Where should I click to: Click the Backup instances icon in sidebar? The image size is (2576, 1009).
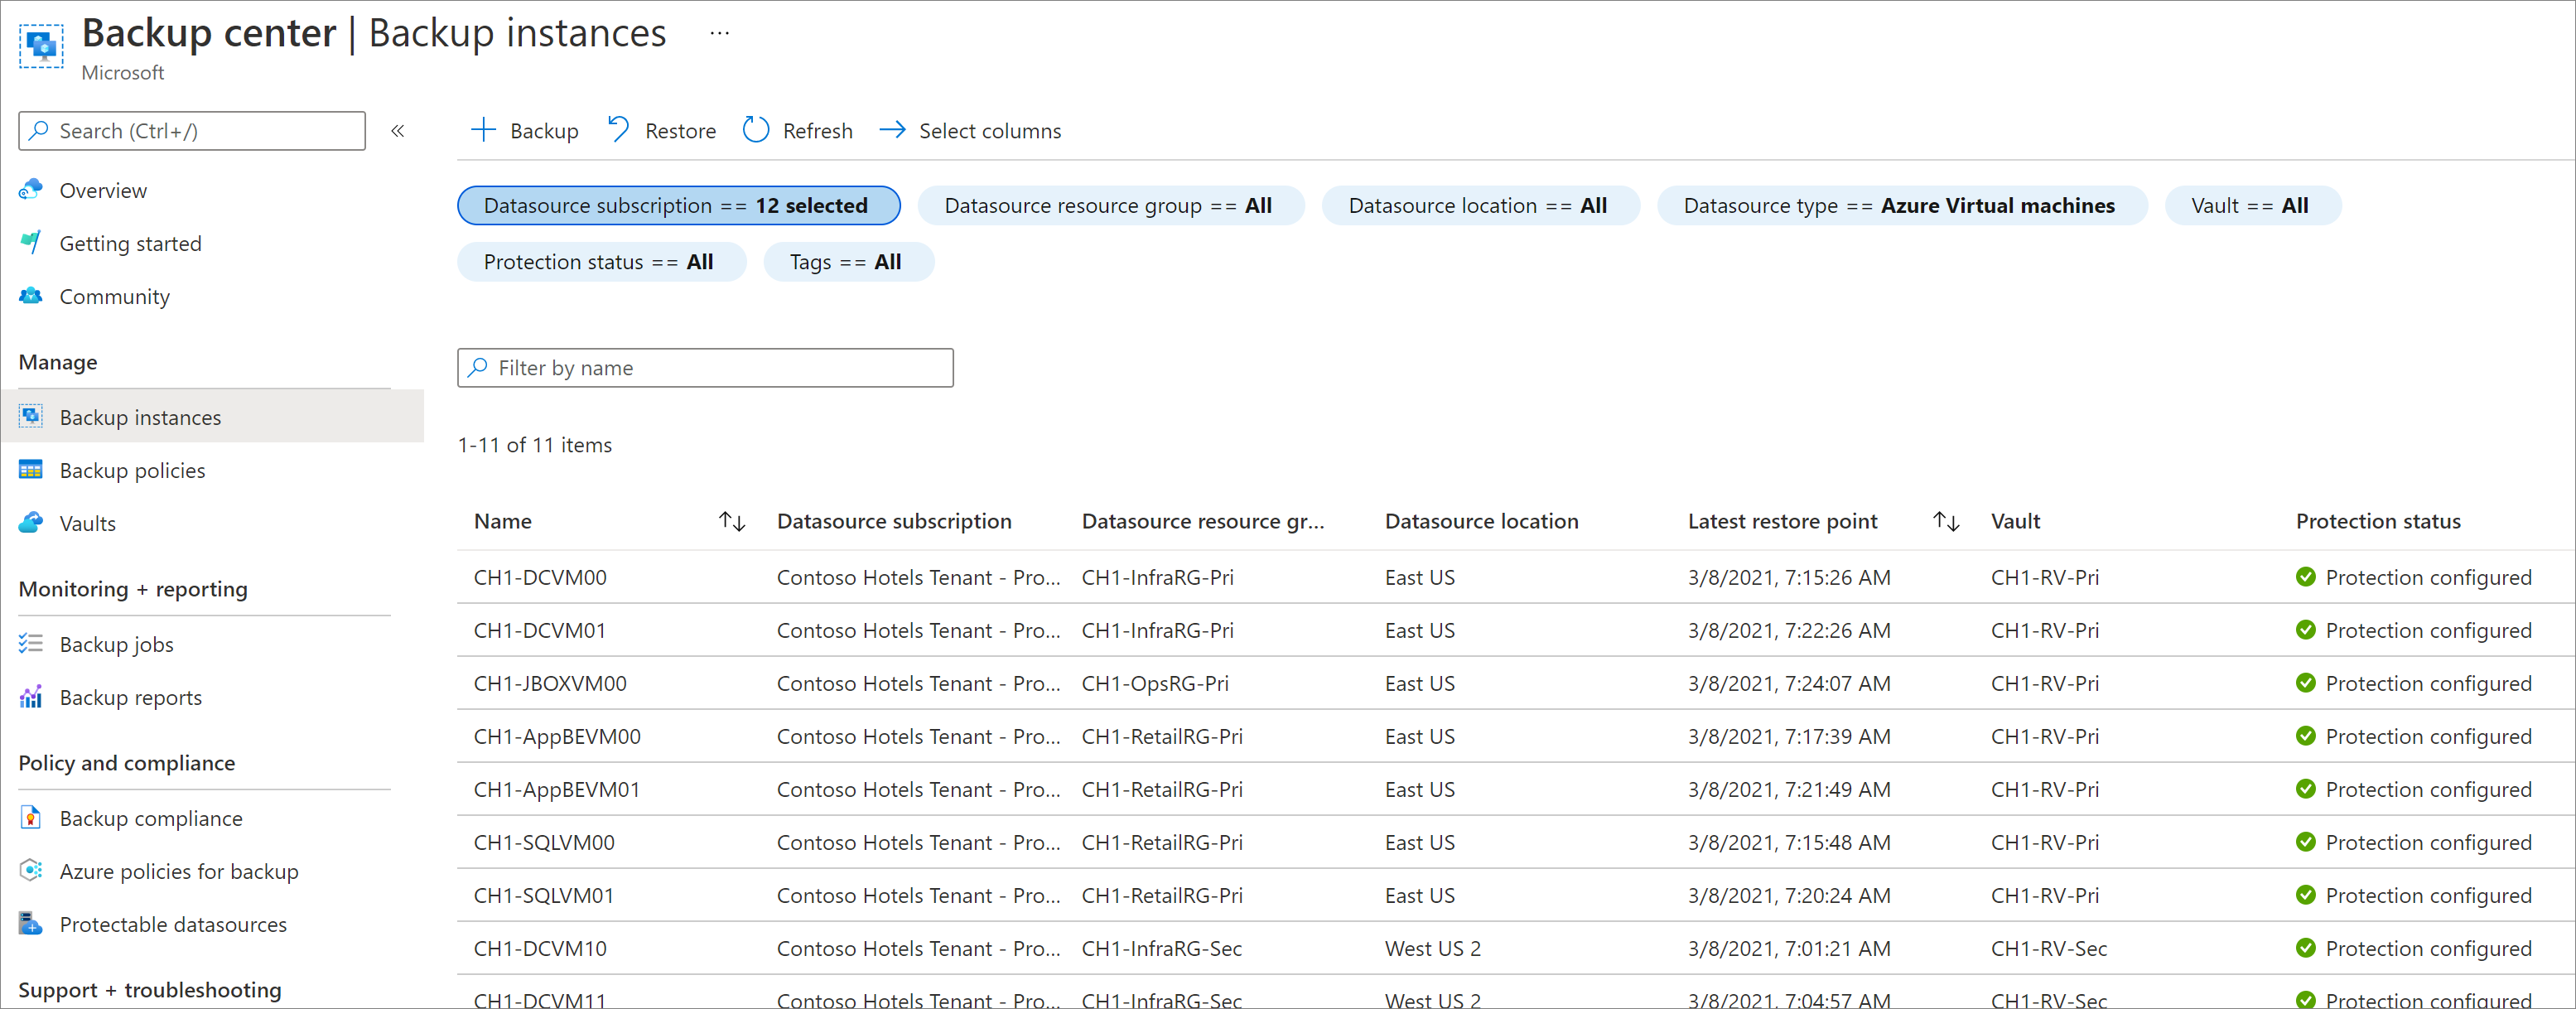coord(30,416)
